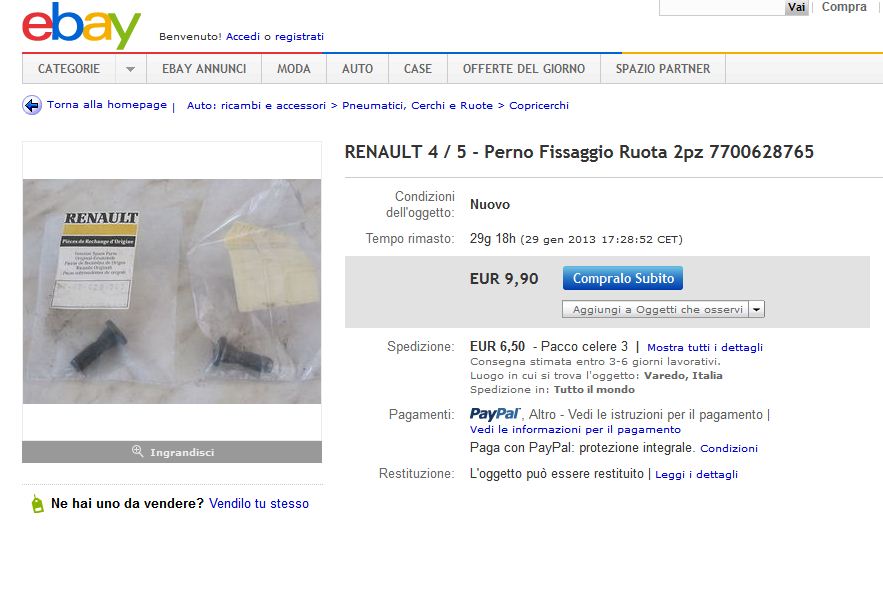This screenshot has width=883, height=611.
Task: Open Leggi i dettagli return policy link
Action: (696, 474)
